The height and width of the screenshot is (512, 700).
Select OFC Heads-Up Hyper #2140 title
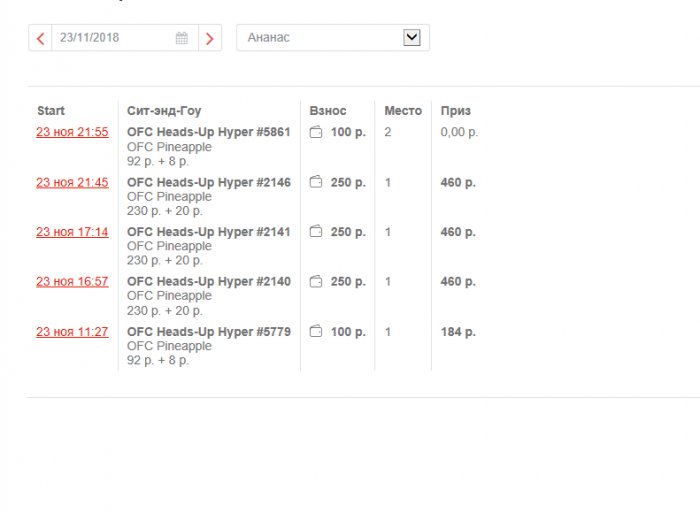tap(209, 282)
